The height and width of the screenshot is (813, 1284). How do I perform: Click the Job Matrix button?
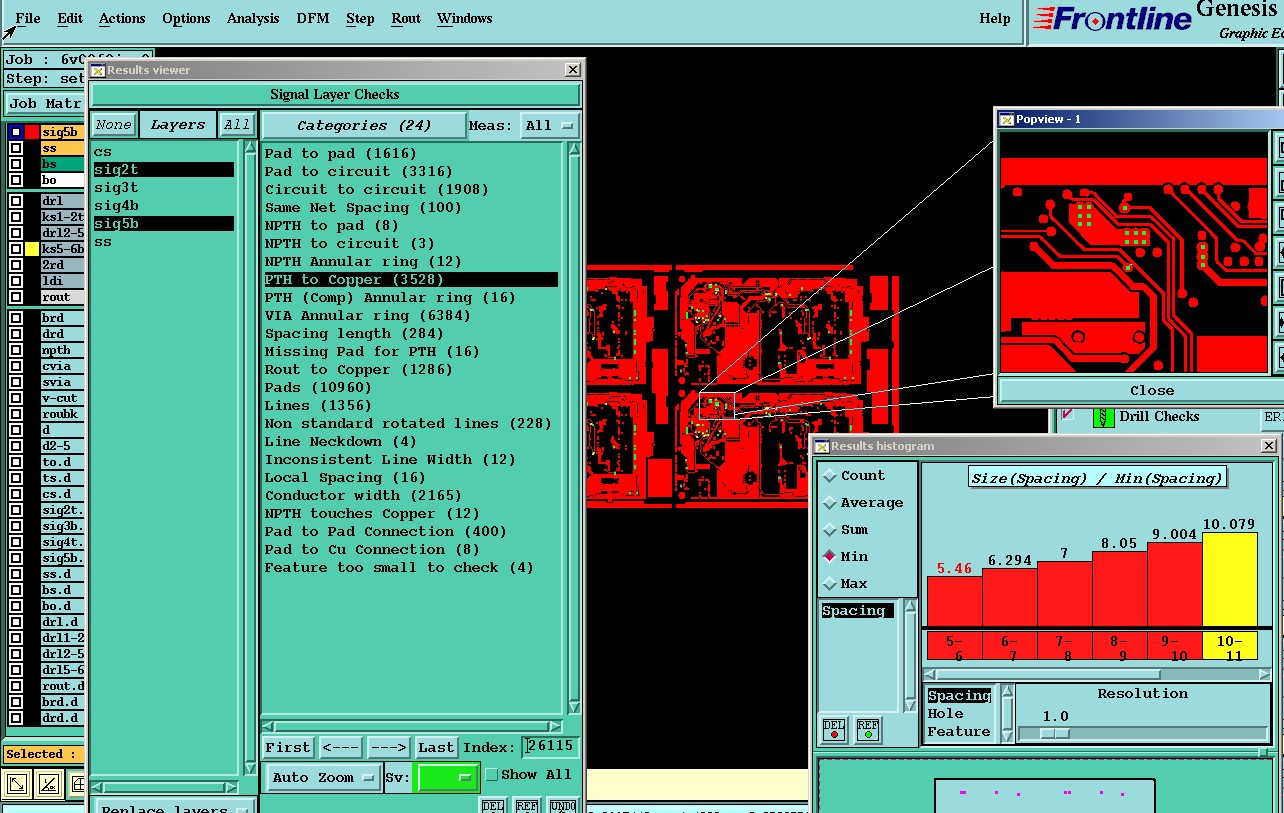(45, 104)
